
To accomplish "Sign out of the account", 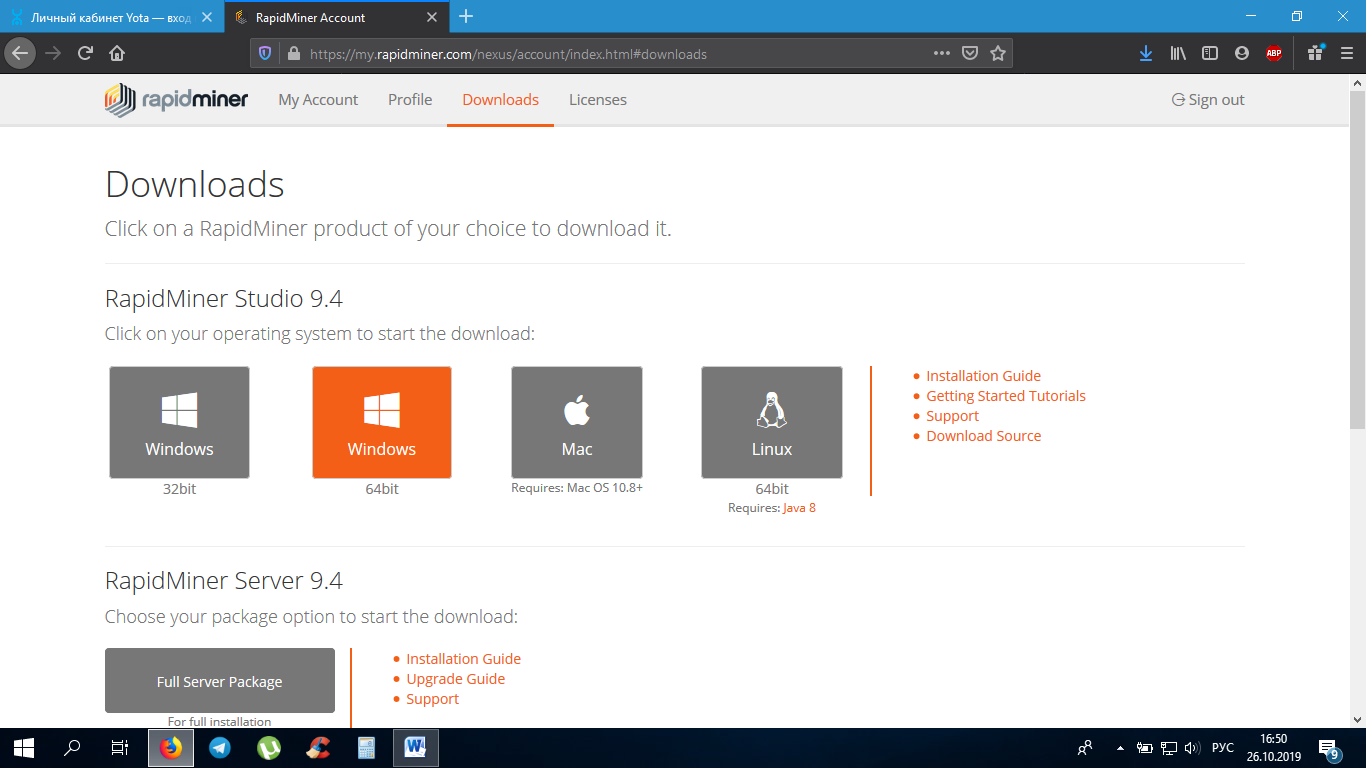I will [x=1208, y=100].
